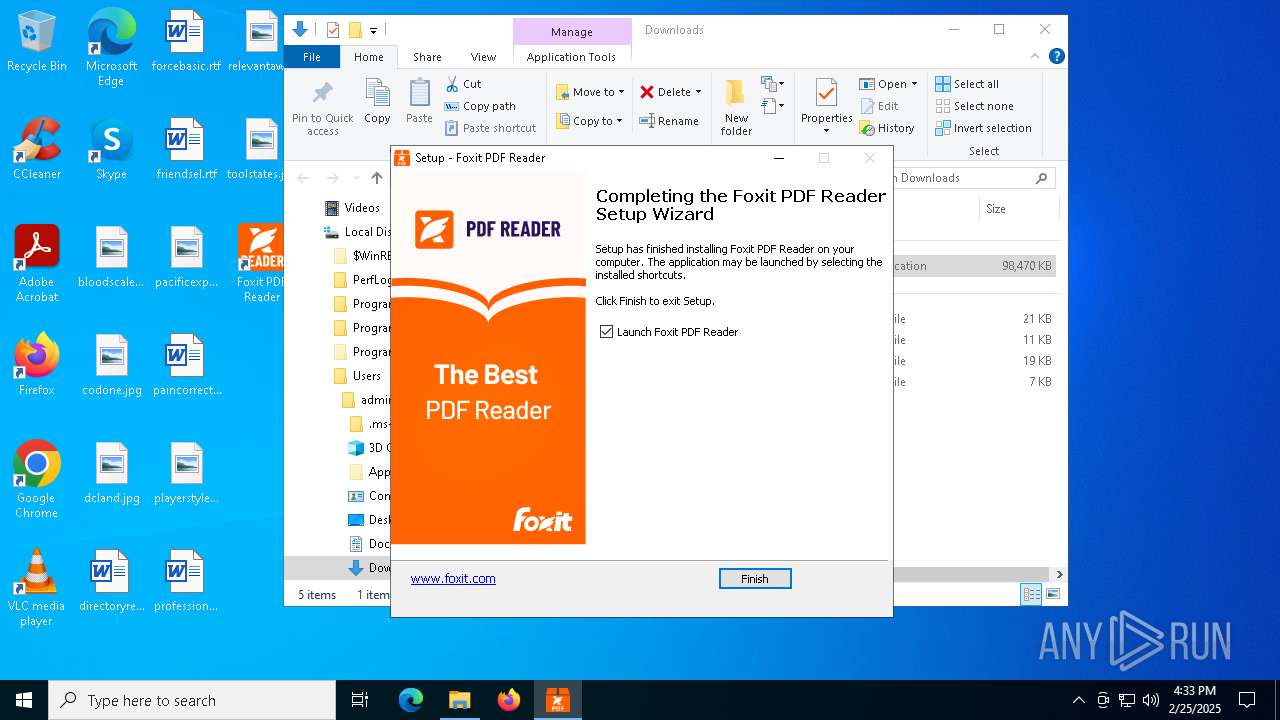Click Rename in Explorer ribbon
The width and height of the screenshot is (1280, 720).
coord(669,121)
